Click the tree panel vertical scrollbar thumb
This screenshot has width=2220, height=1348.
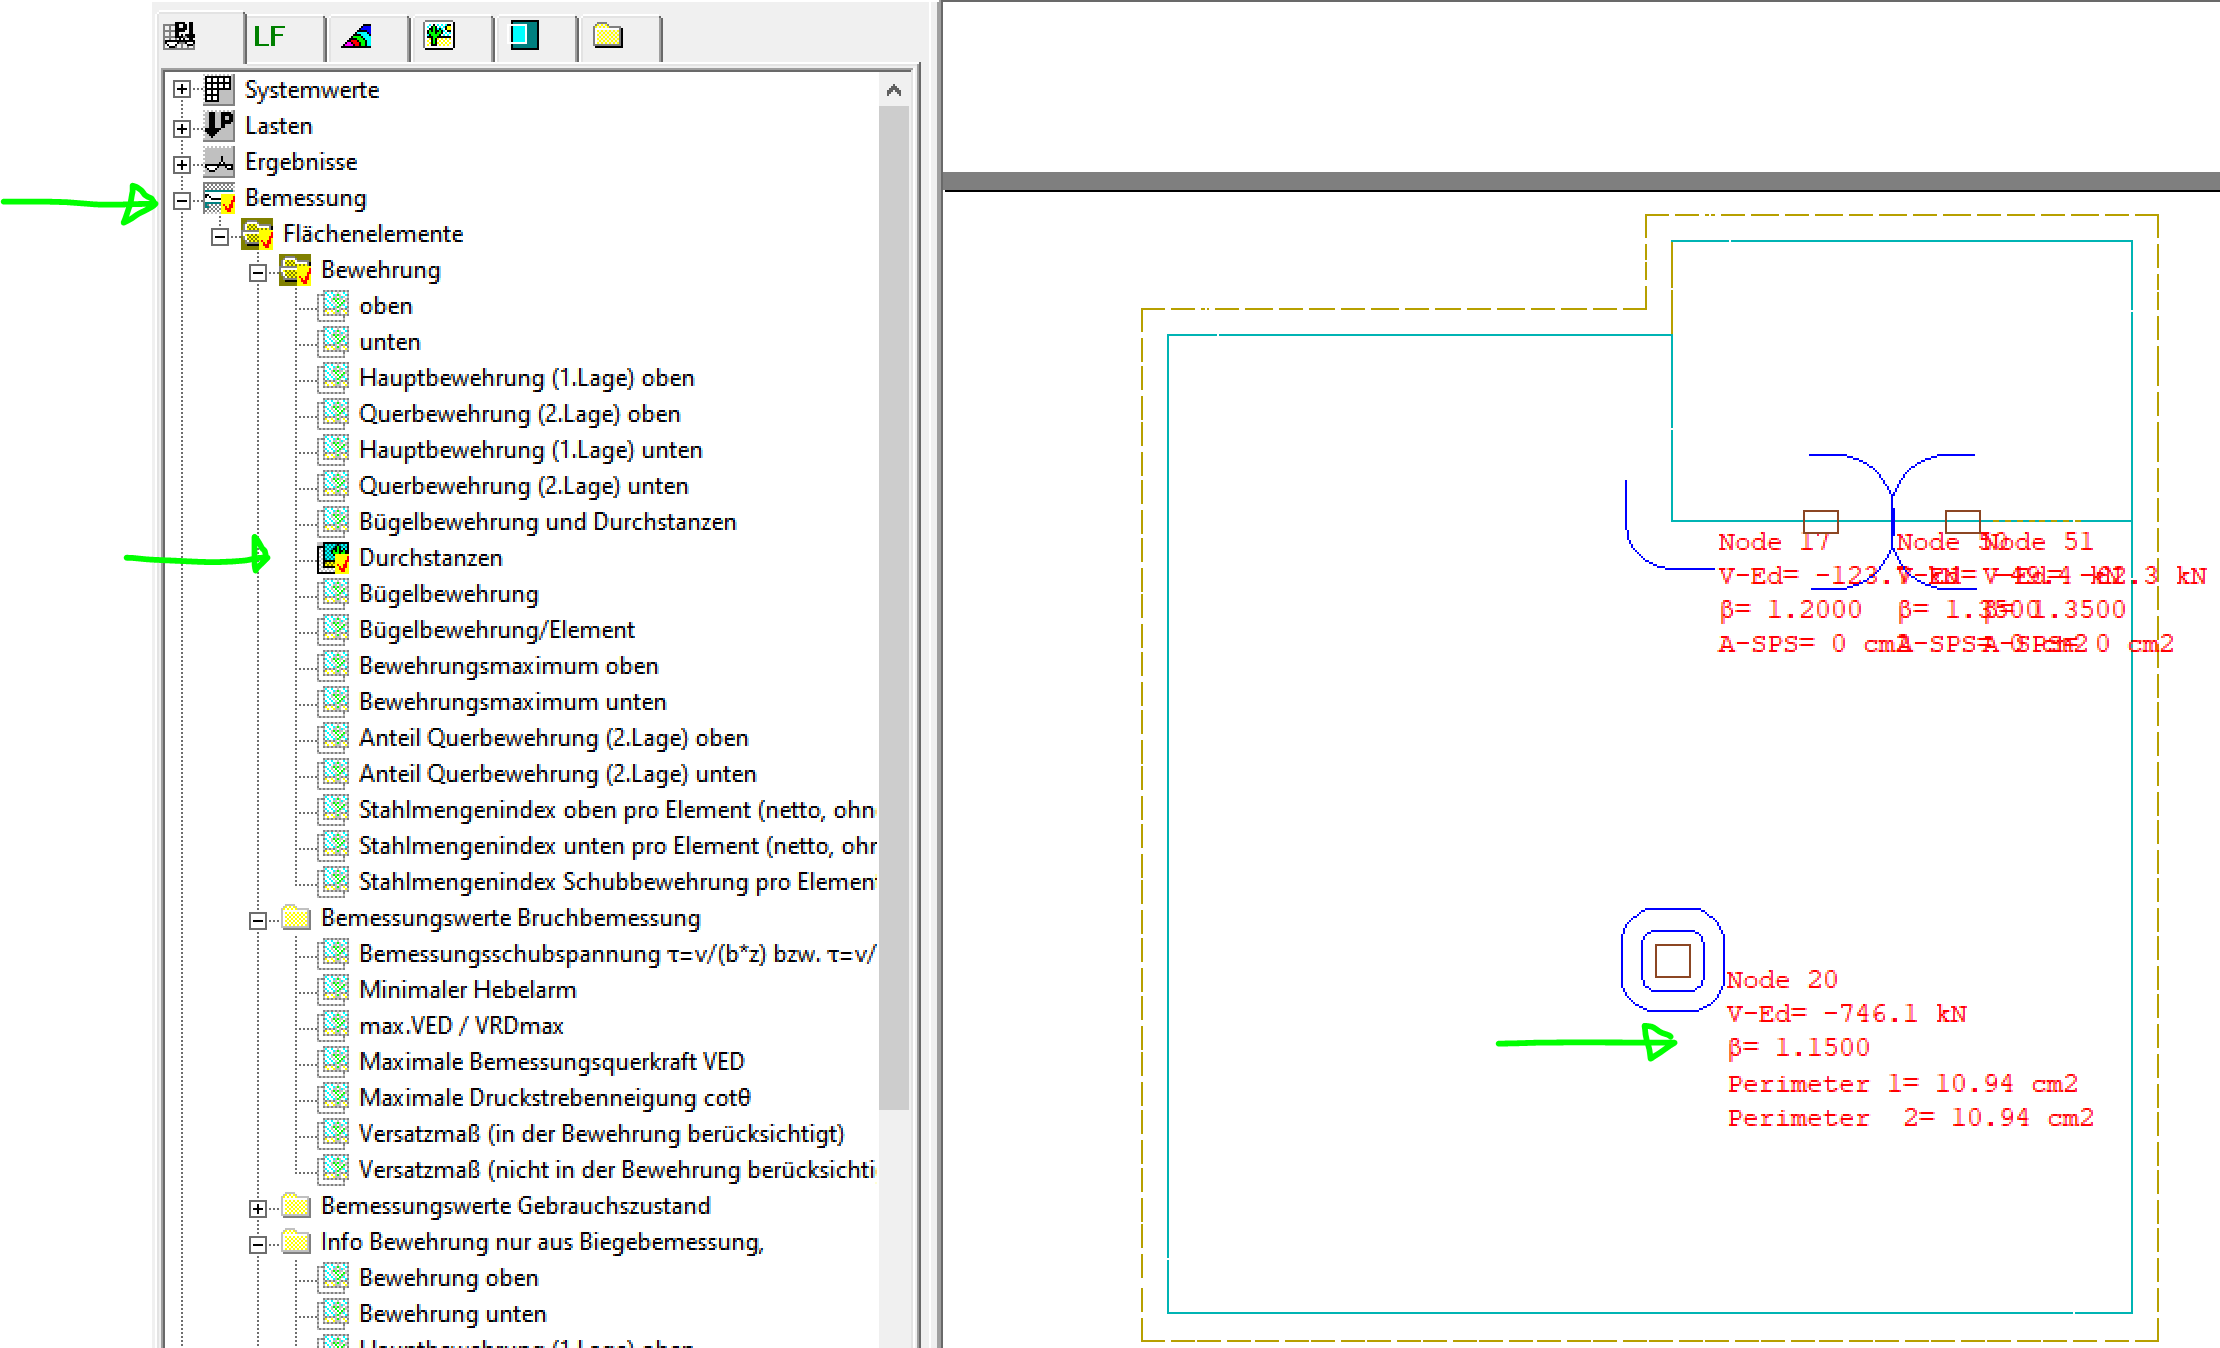click(x=894, y=607)
